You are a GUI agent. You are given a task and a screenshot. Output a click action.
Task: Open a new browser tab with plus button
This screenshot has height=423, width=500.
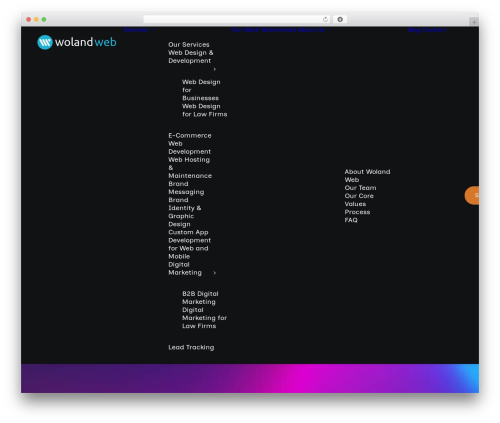474,22
